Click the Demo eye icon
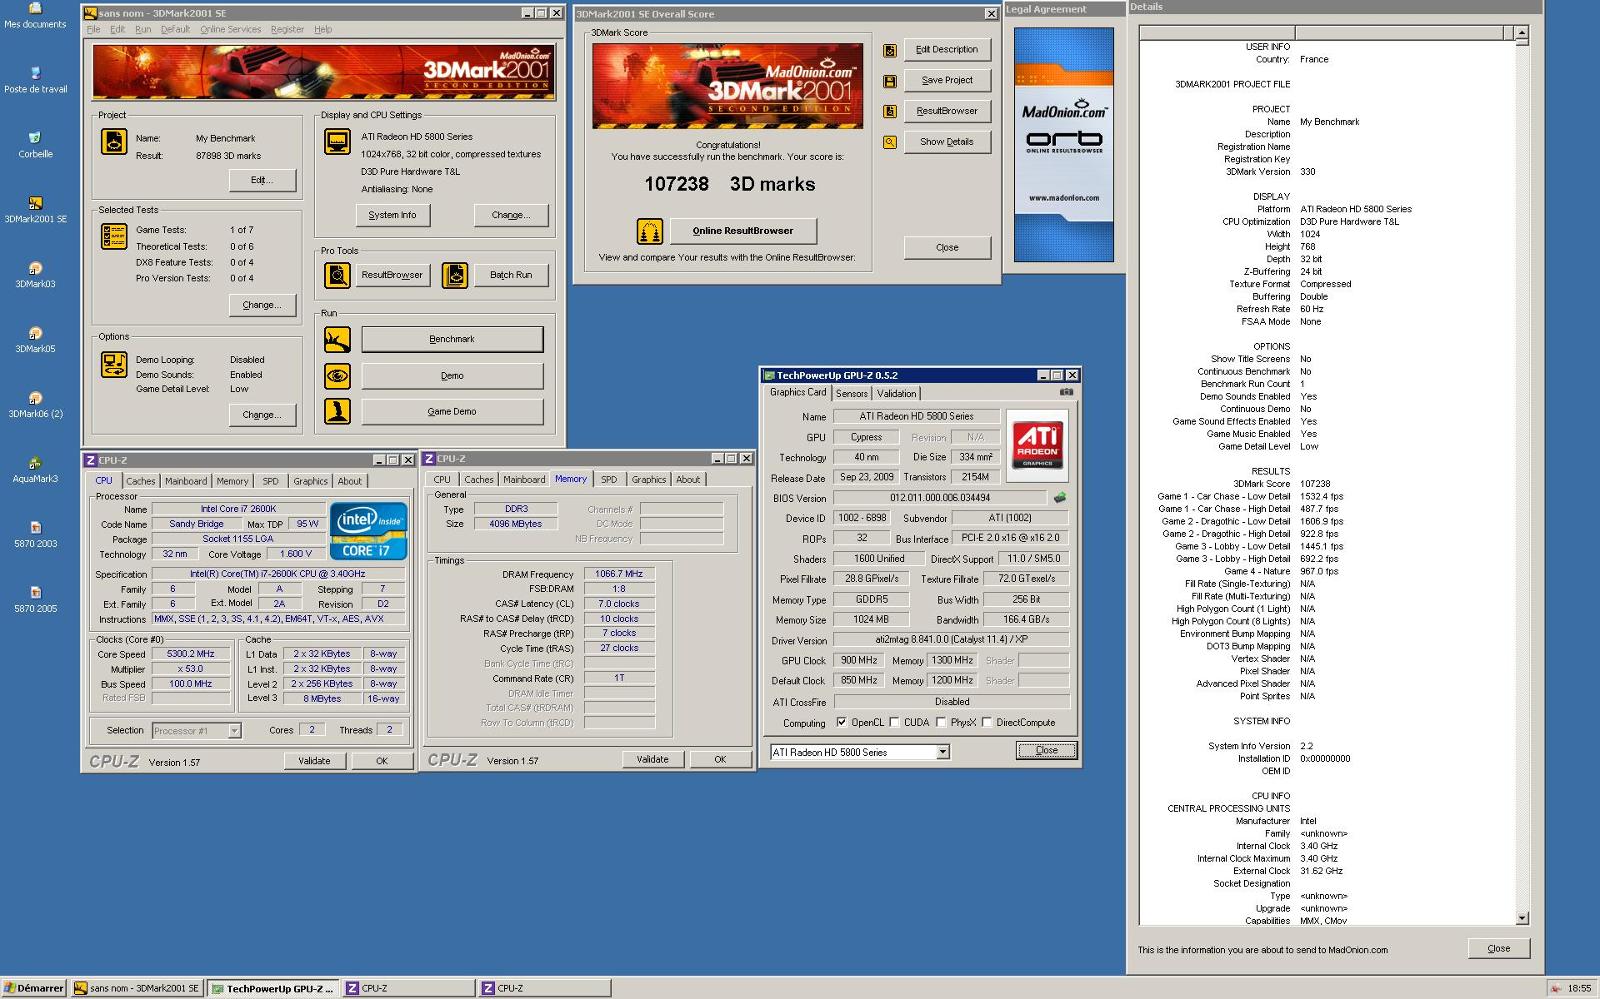Screen dimensions: 1600x999 [337, 376]
